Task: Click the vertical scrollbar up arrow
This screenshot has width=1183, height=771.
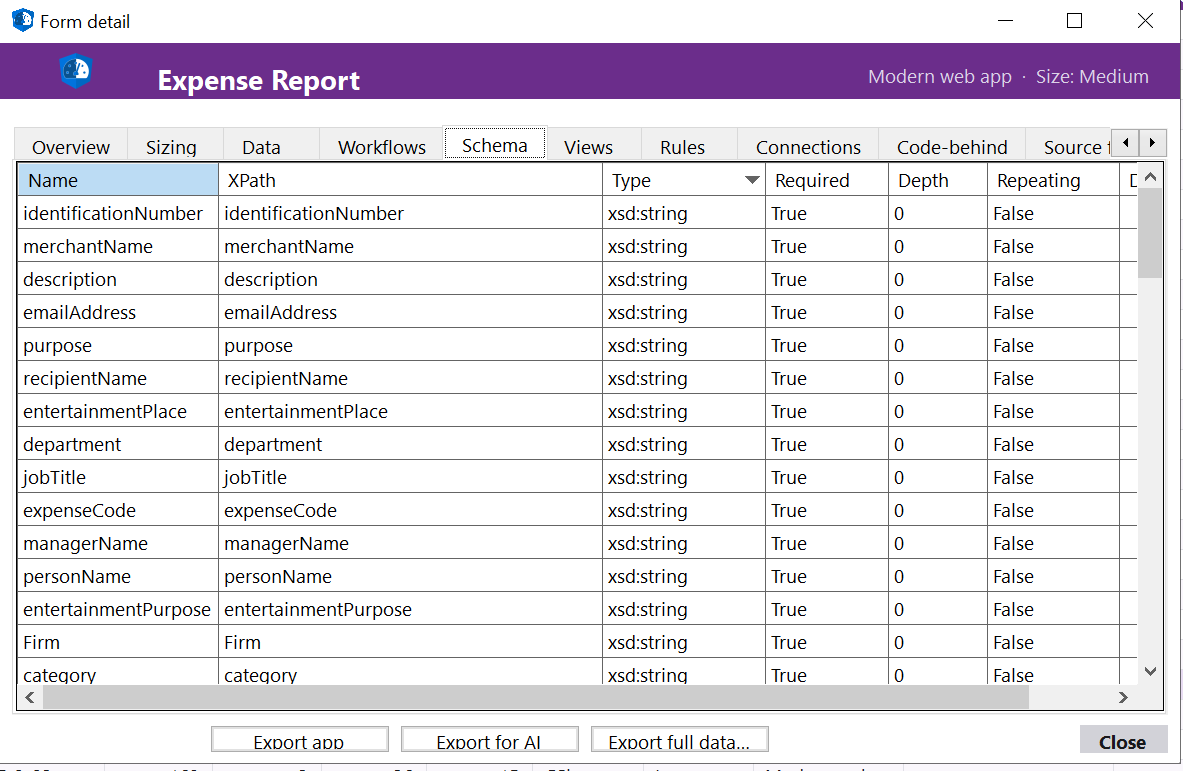Action: pos(1151,174)
